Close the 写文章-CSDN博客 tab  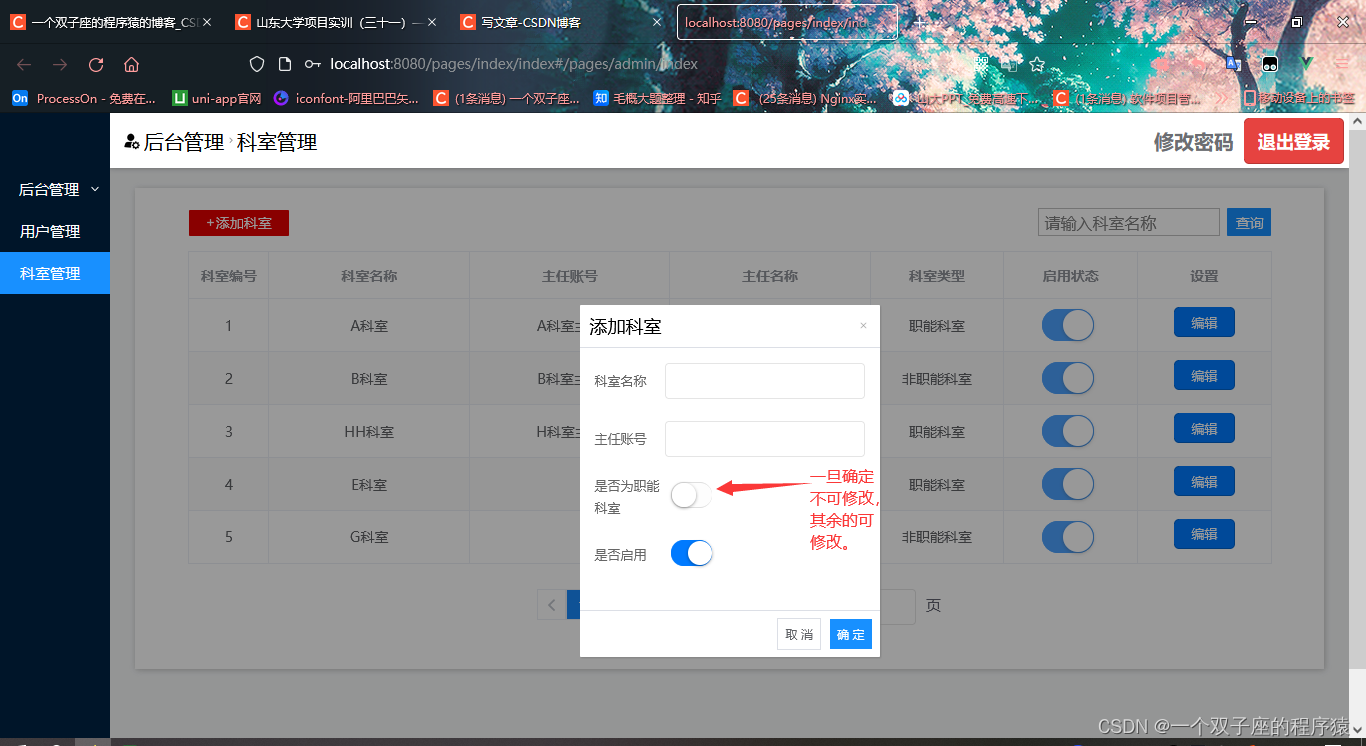click(x=656, y=22)
